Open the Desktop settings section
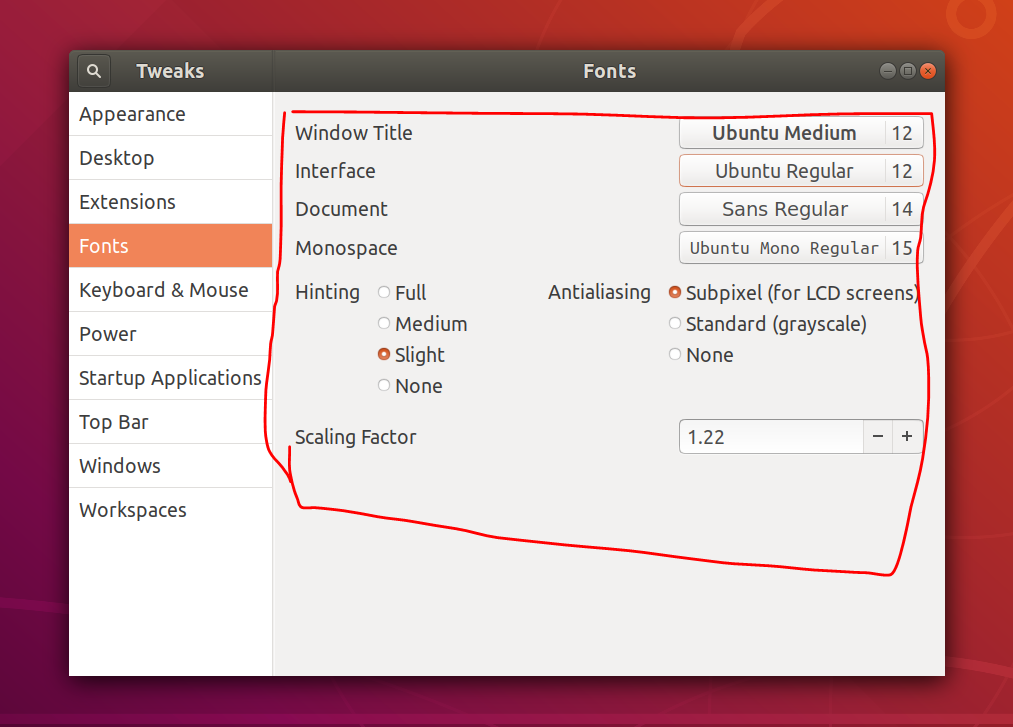This screenshot has width=1013, height=727. pos(116,158)
